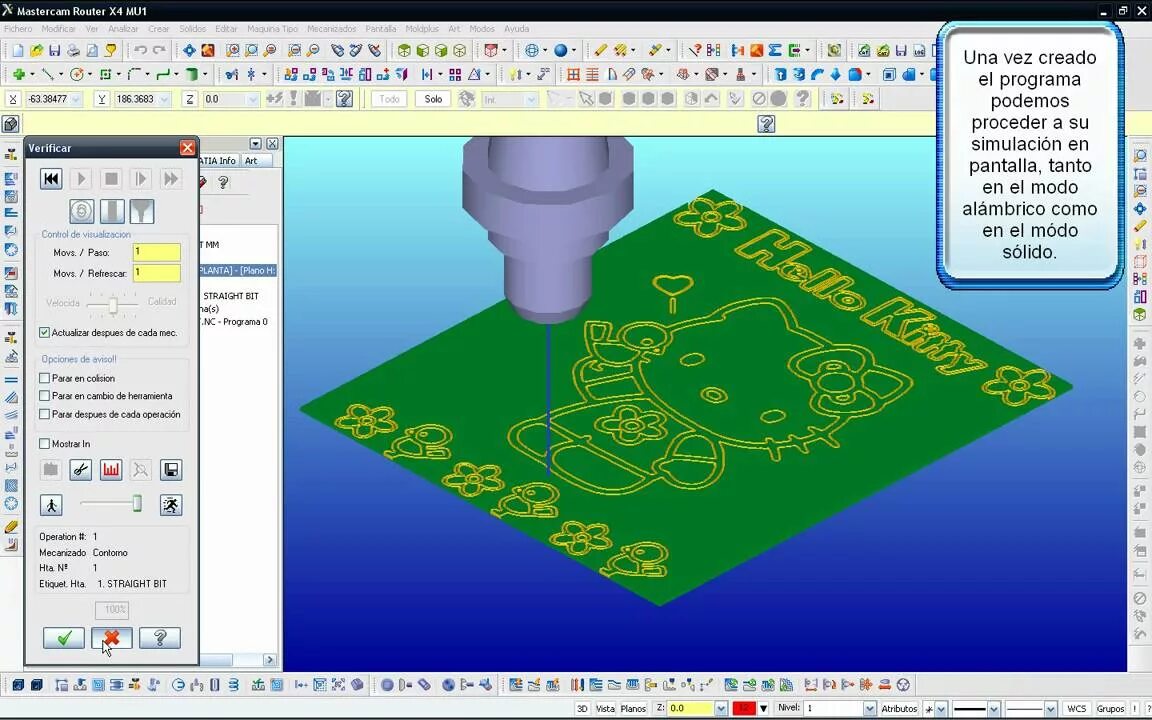Fast forward the verification simulation

point(170,179)
